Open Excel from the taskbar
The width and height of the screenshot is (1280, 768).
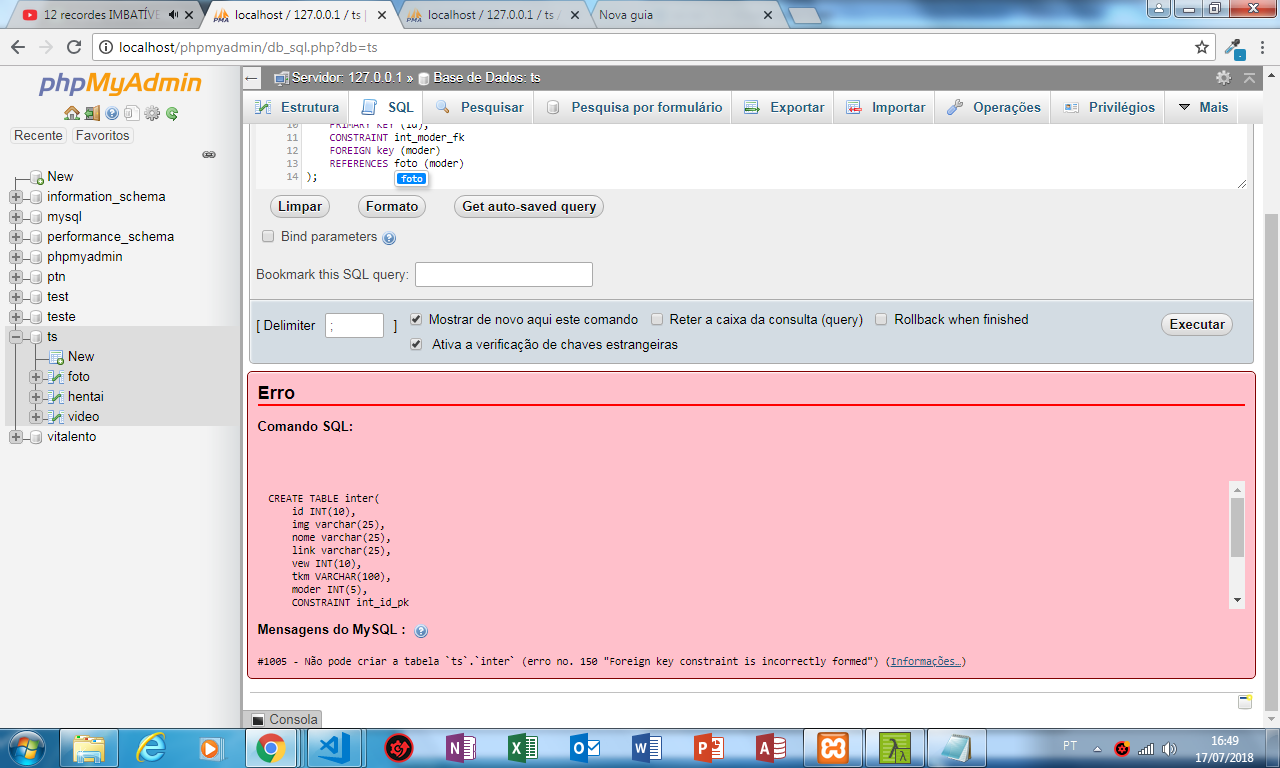(523, 747)
